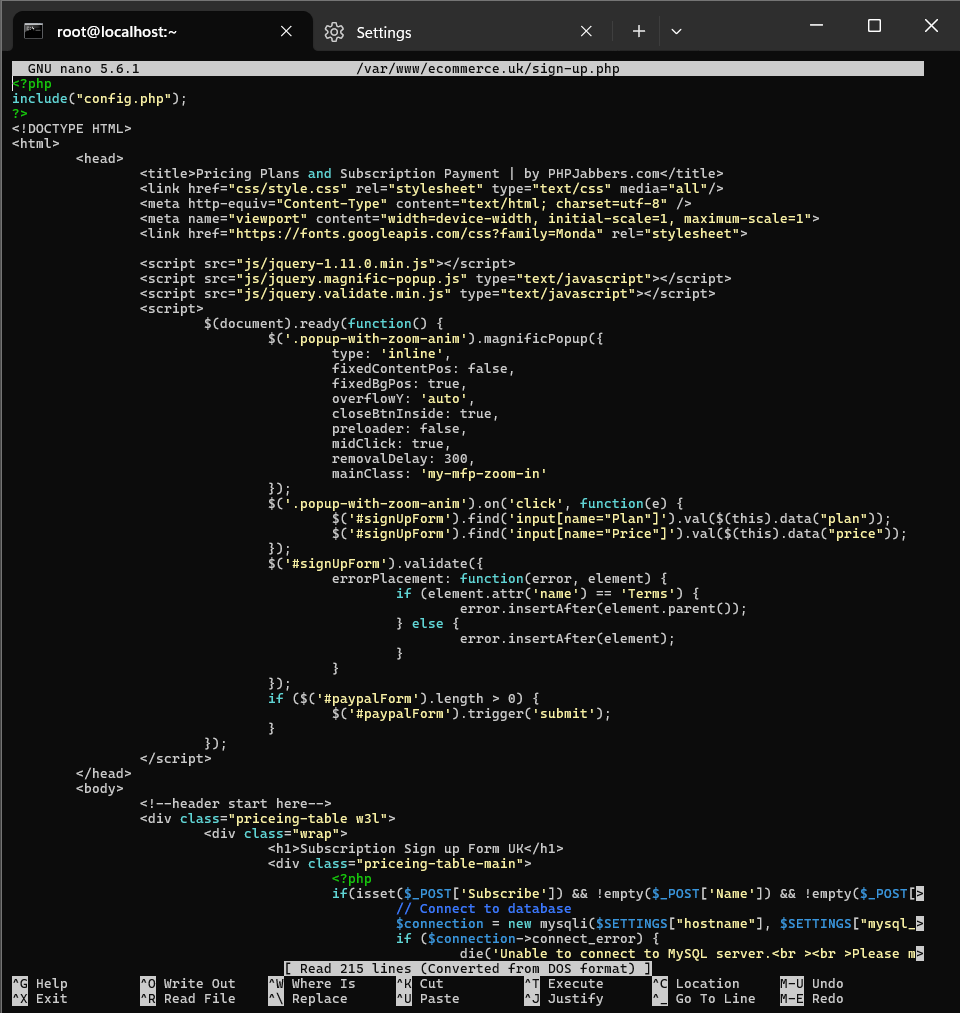Click the Justify shortcut label
960x1013 pixels.
(x=576, y=998)
